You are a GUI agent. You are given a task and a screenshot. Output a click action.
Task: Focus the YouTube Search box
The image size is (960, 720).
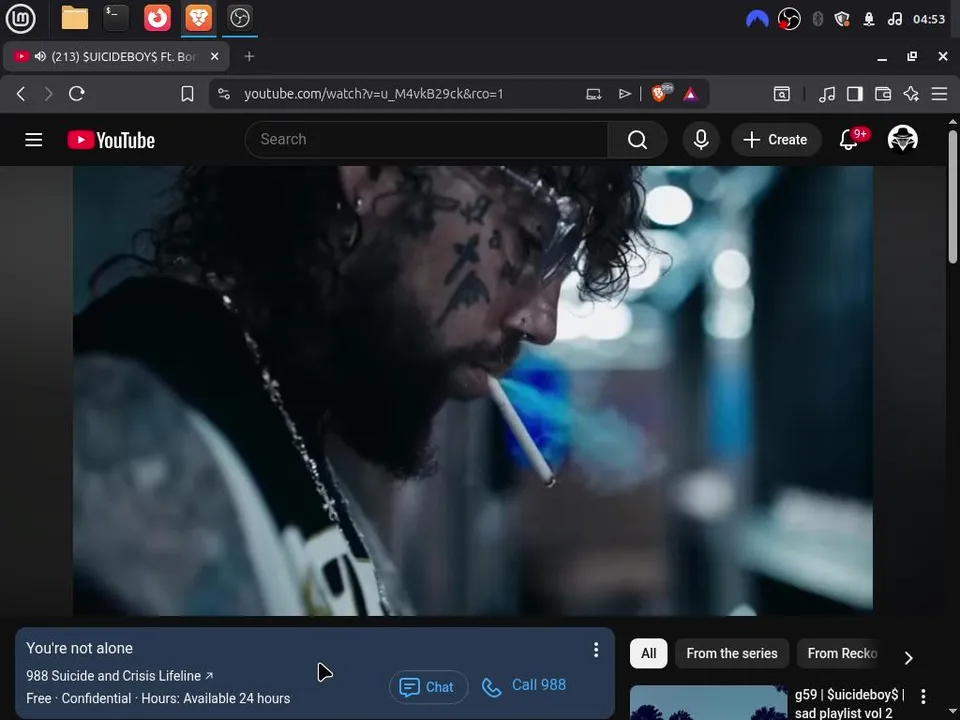[426, 140]
